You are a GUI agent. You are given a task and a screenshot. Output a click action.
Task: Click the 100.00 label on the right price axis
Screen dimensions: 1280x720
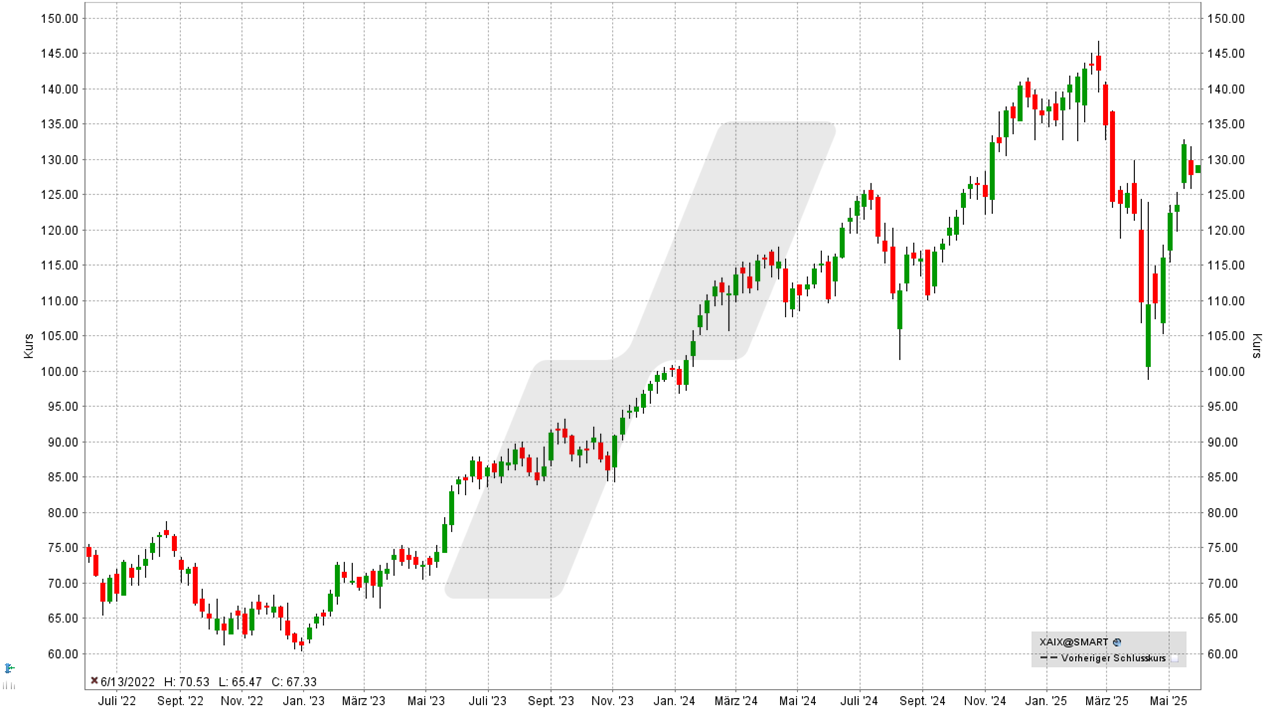pyautogui.click(x=1225, y=371)
